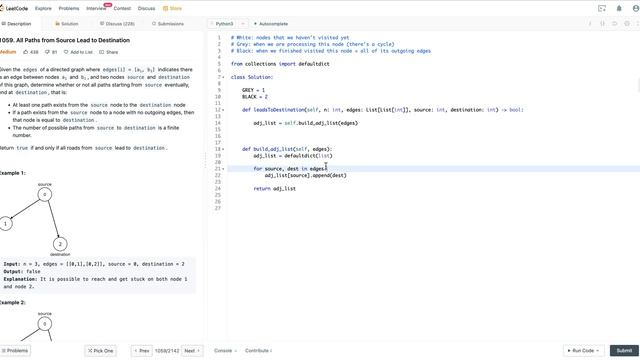The image size is (640, 360).
Task: Switch to the Submissions tab
Action: click(x=168, y=24)
